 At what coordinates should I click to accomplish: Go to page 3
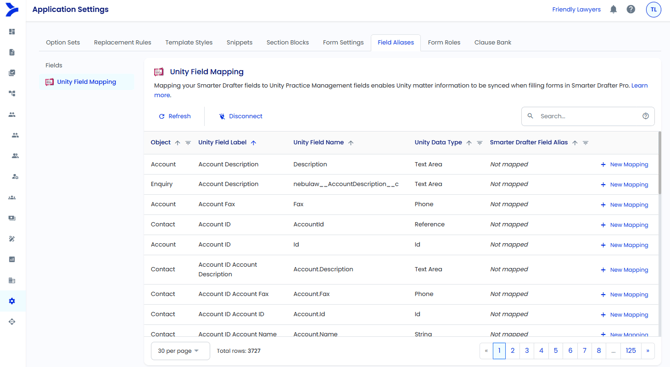pos(527,351)
